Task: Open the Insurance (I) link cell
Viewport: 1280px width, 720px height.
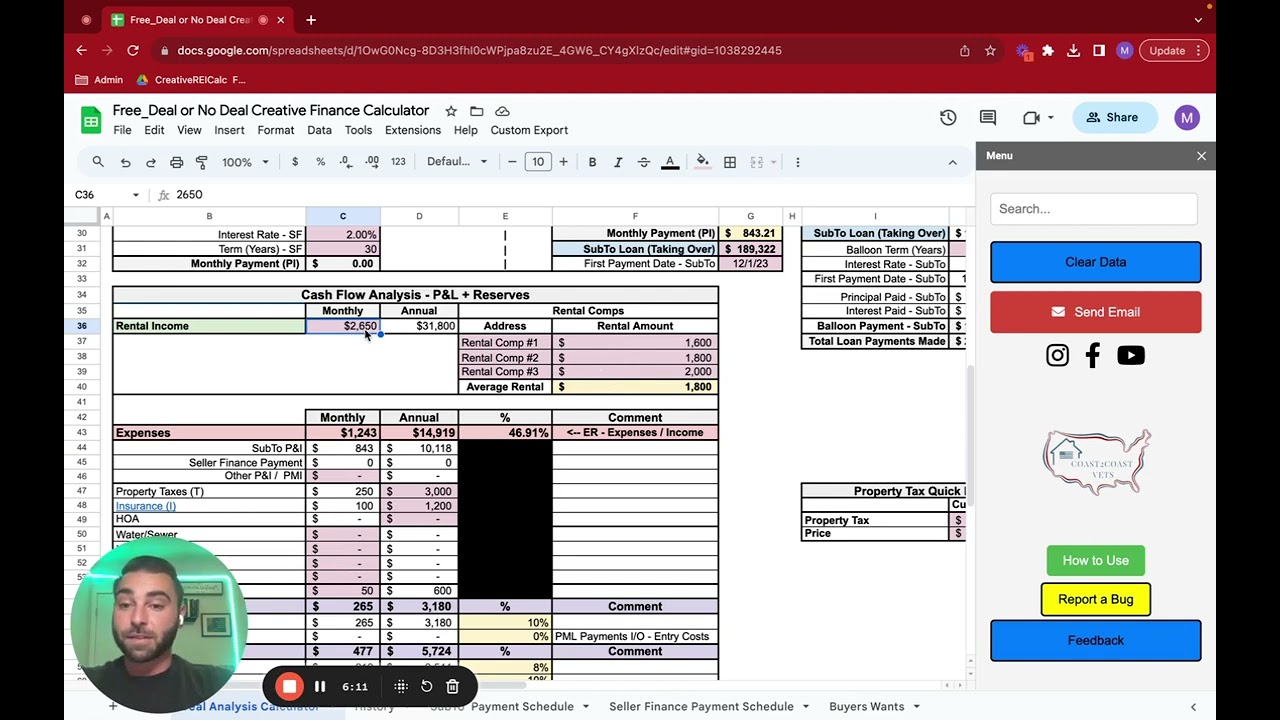Action: [146, 506]
